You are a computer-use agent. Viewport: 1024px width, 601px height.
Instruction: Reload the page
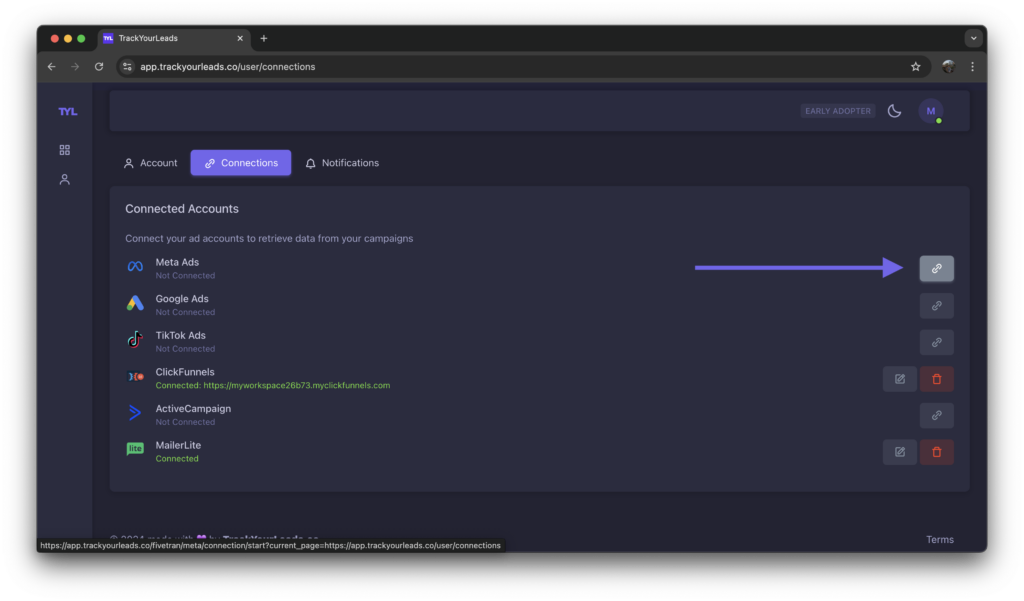click(99, 67)
